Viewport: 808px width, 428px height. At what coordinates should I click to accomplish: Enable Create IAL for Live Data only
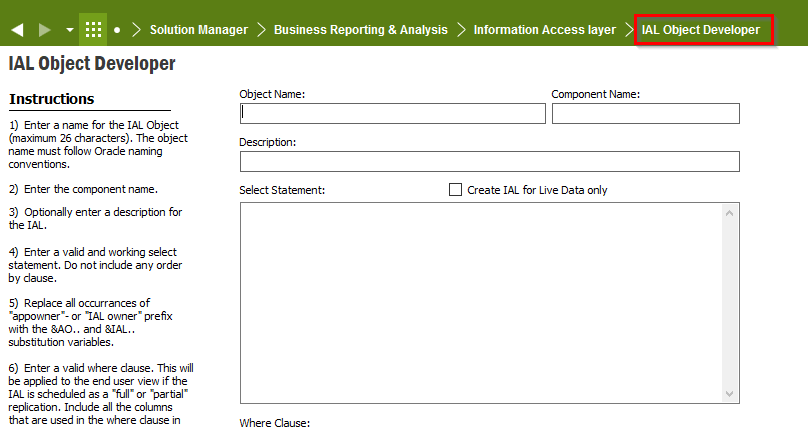point(455,190)
